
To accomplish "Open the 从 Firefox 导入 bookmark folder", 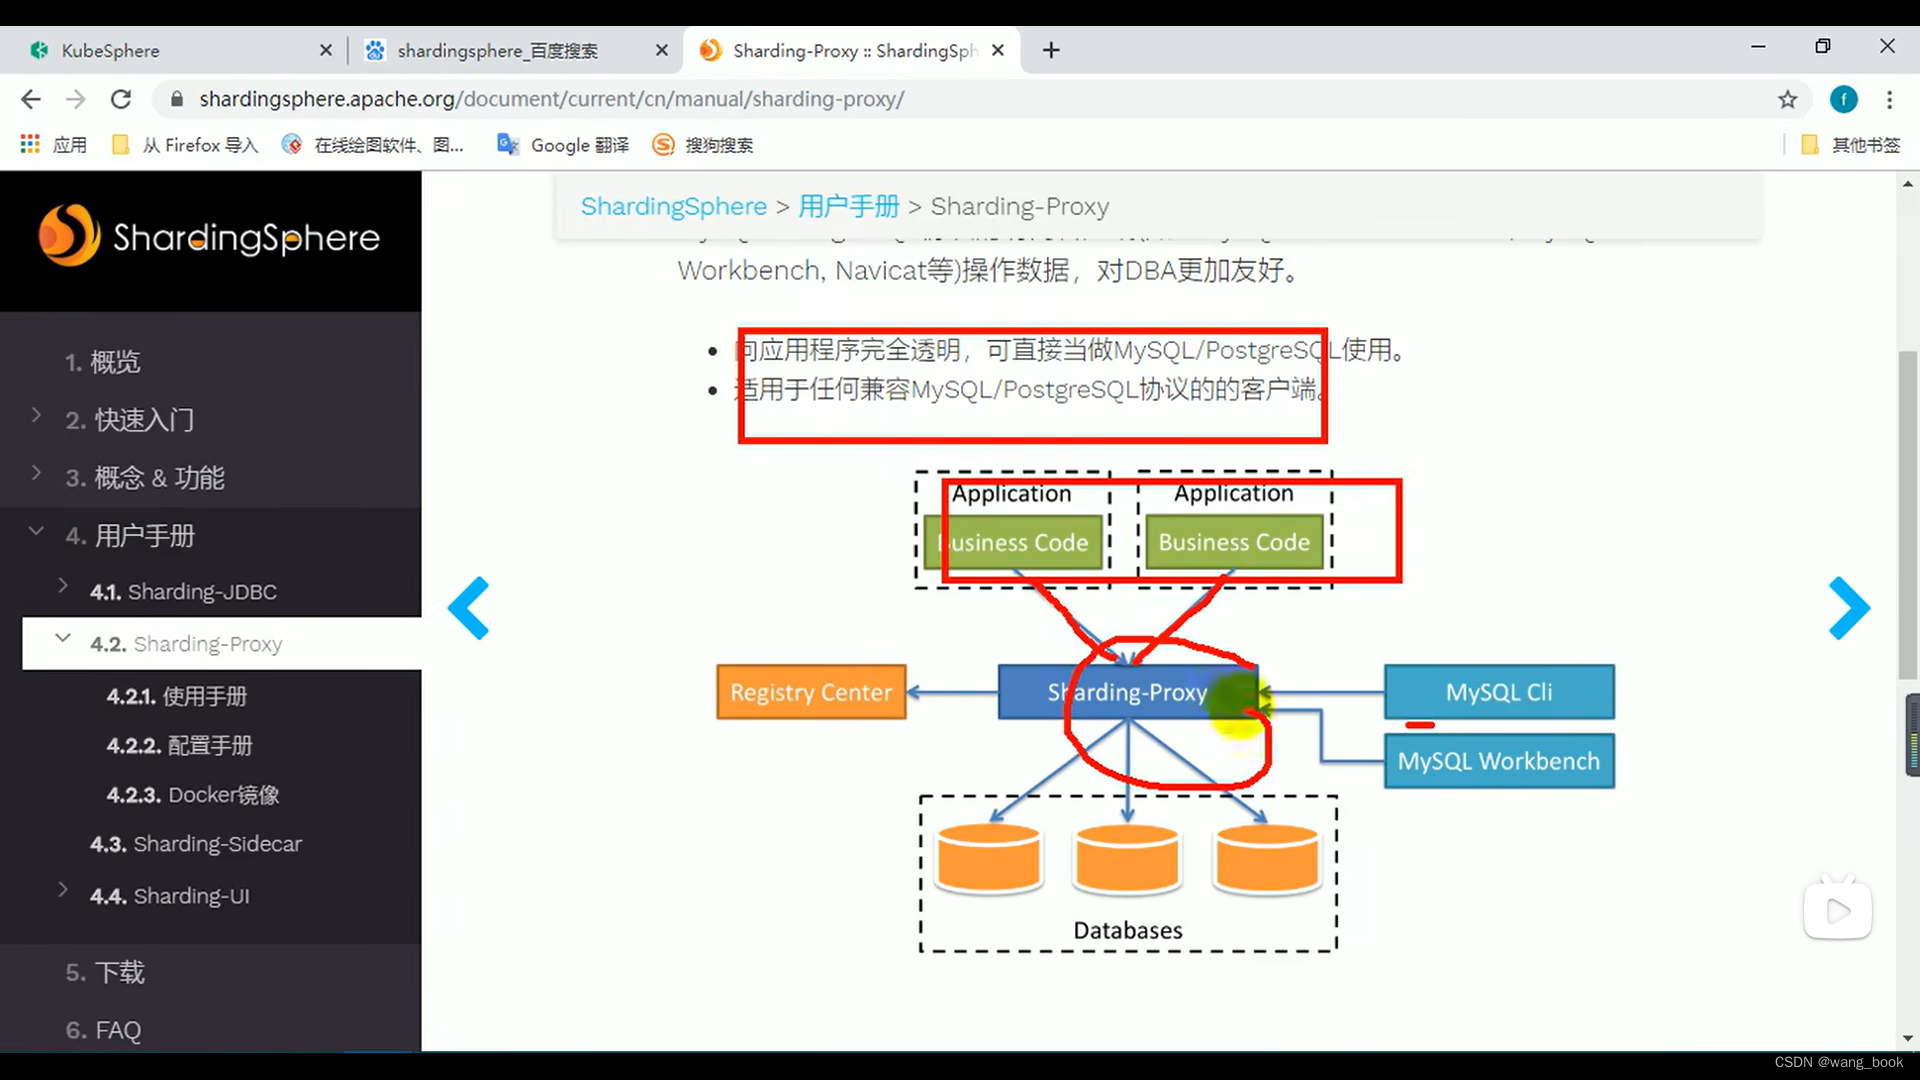I will [185, 145].
